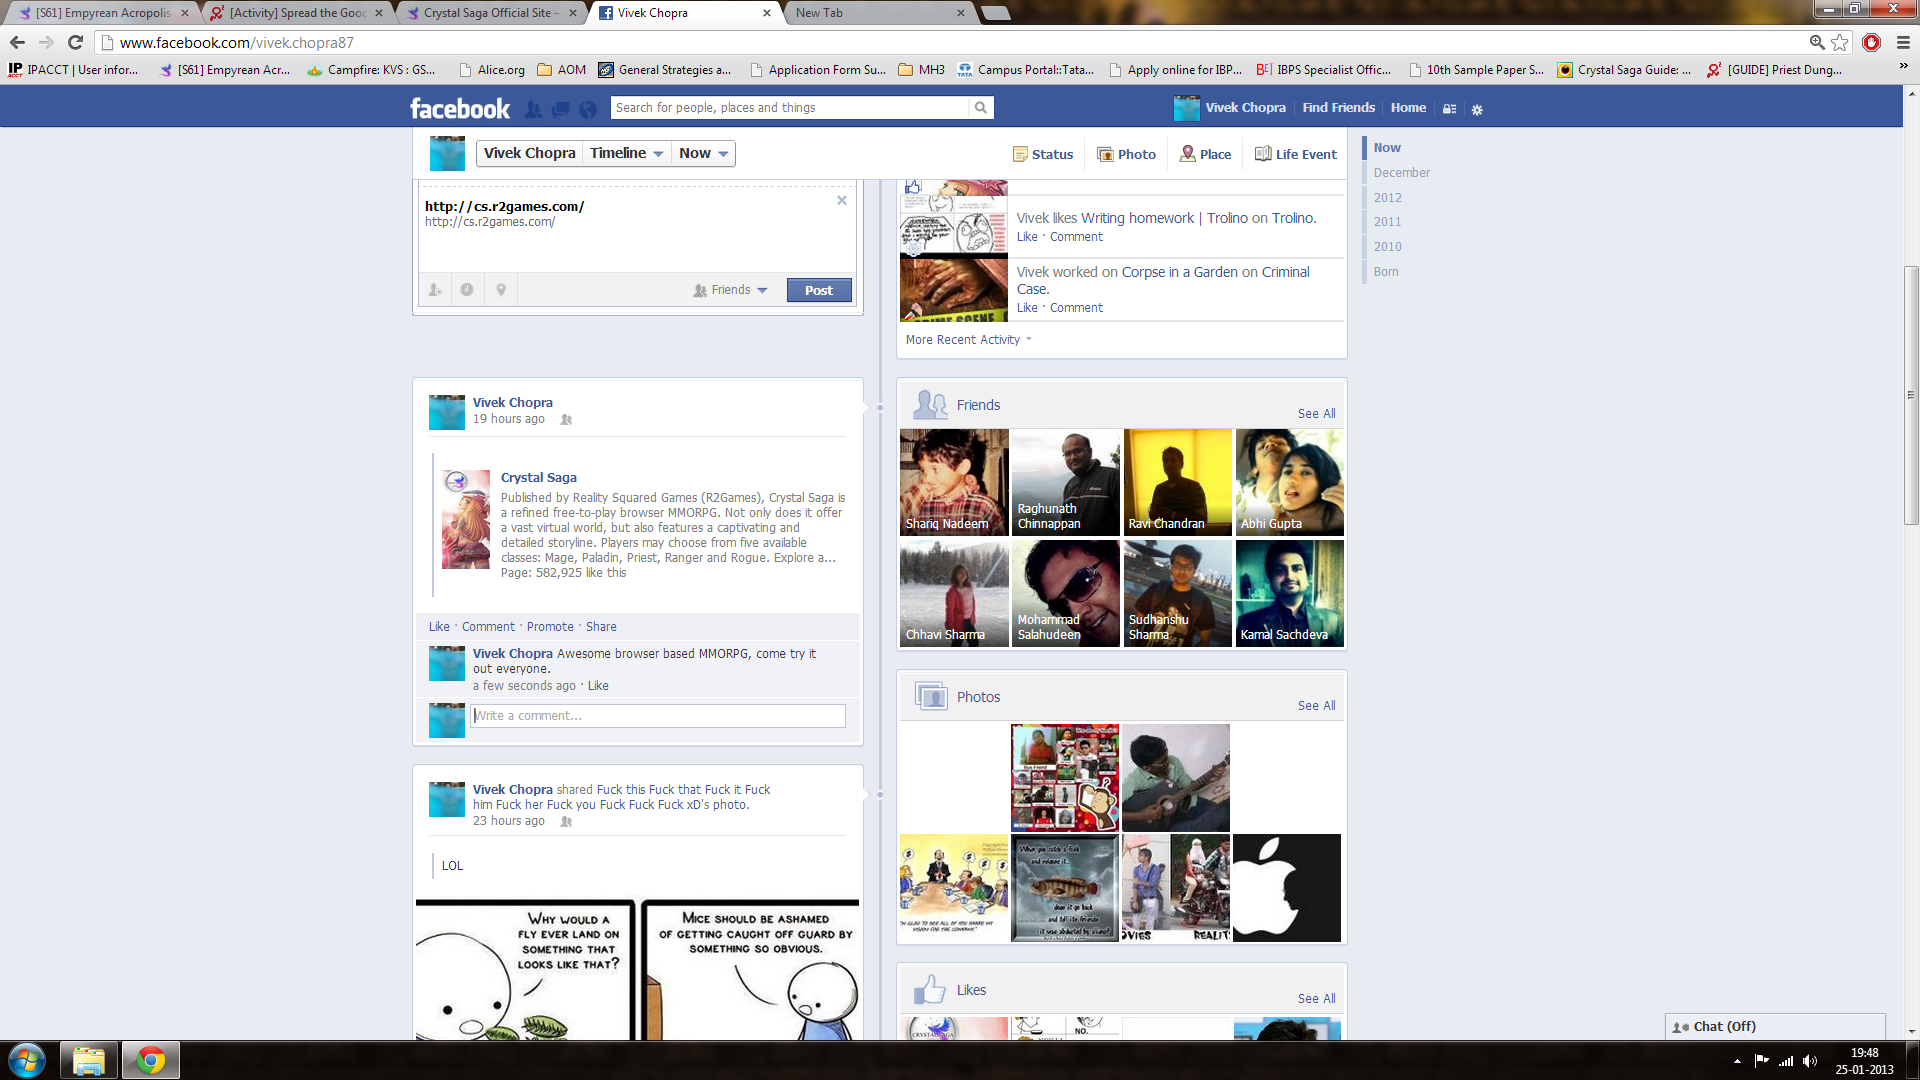This screenshot has width=1920, height=1080.
Task: Expand the Now period dropdown
Action: tap(703, 153)
